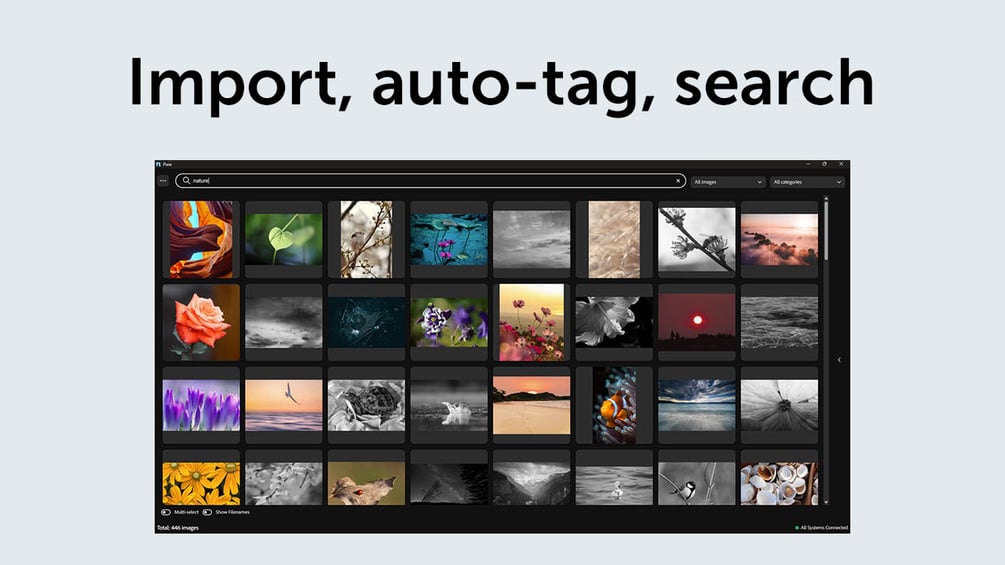The height and width of the screenshot is (565, 1005).
Task: Open the red sunset thumbnail
Action: pos(697,322)
